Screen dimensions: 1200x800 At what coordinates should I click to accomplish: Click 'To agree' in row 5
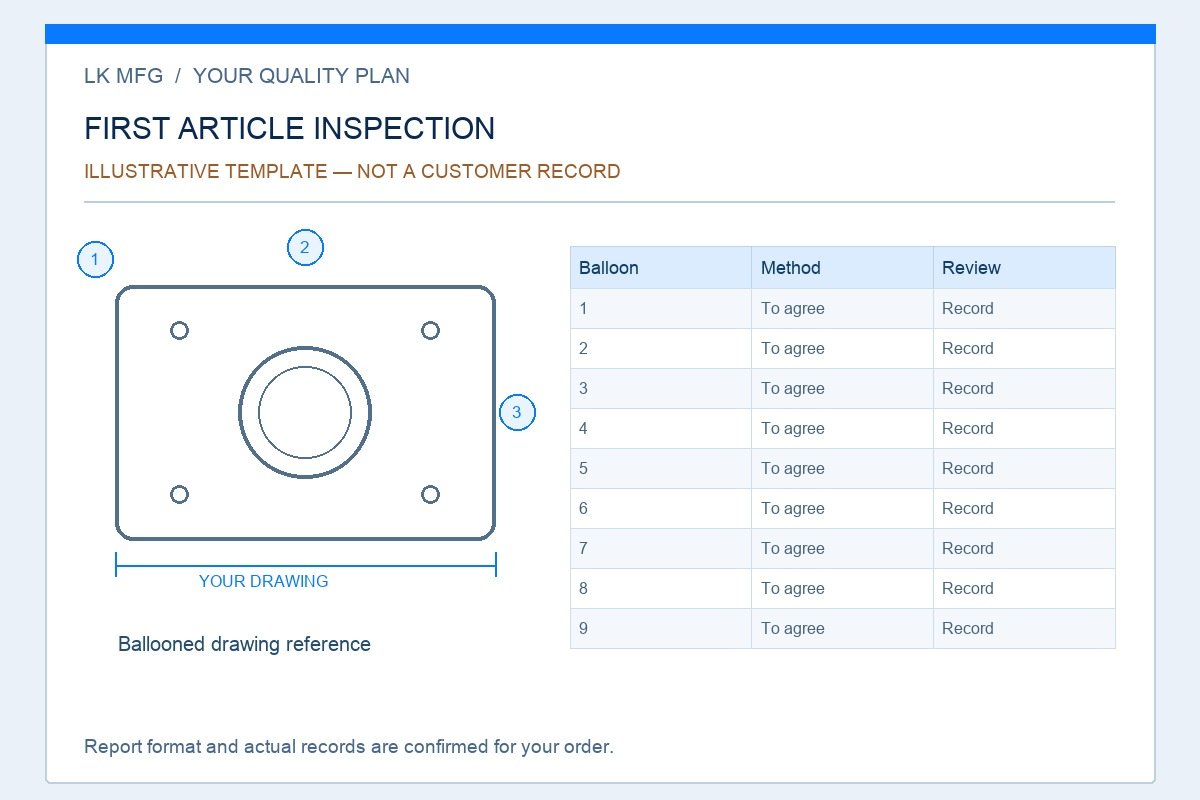tap(793, 469)
